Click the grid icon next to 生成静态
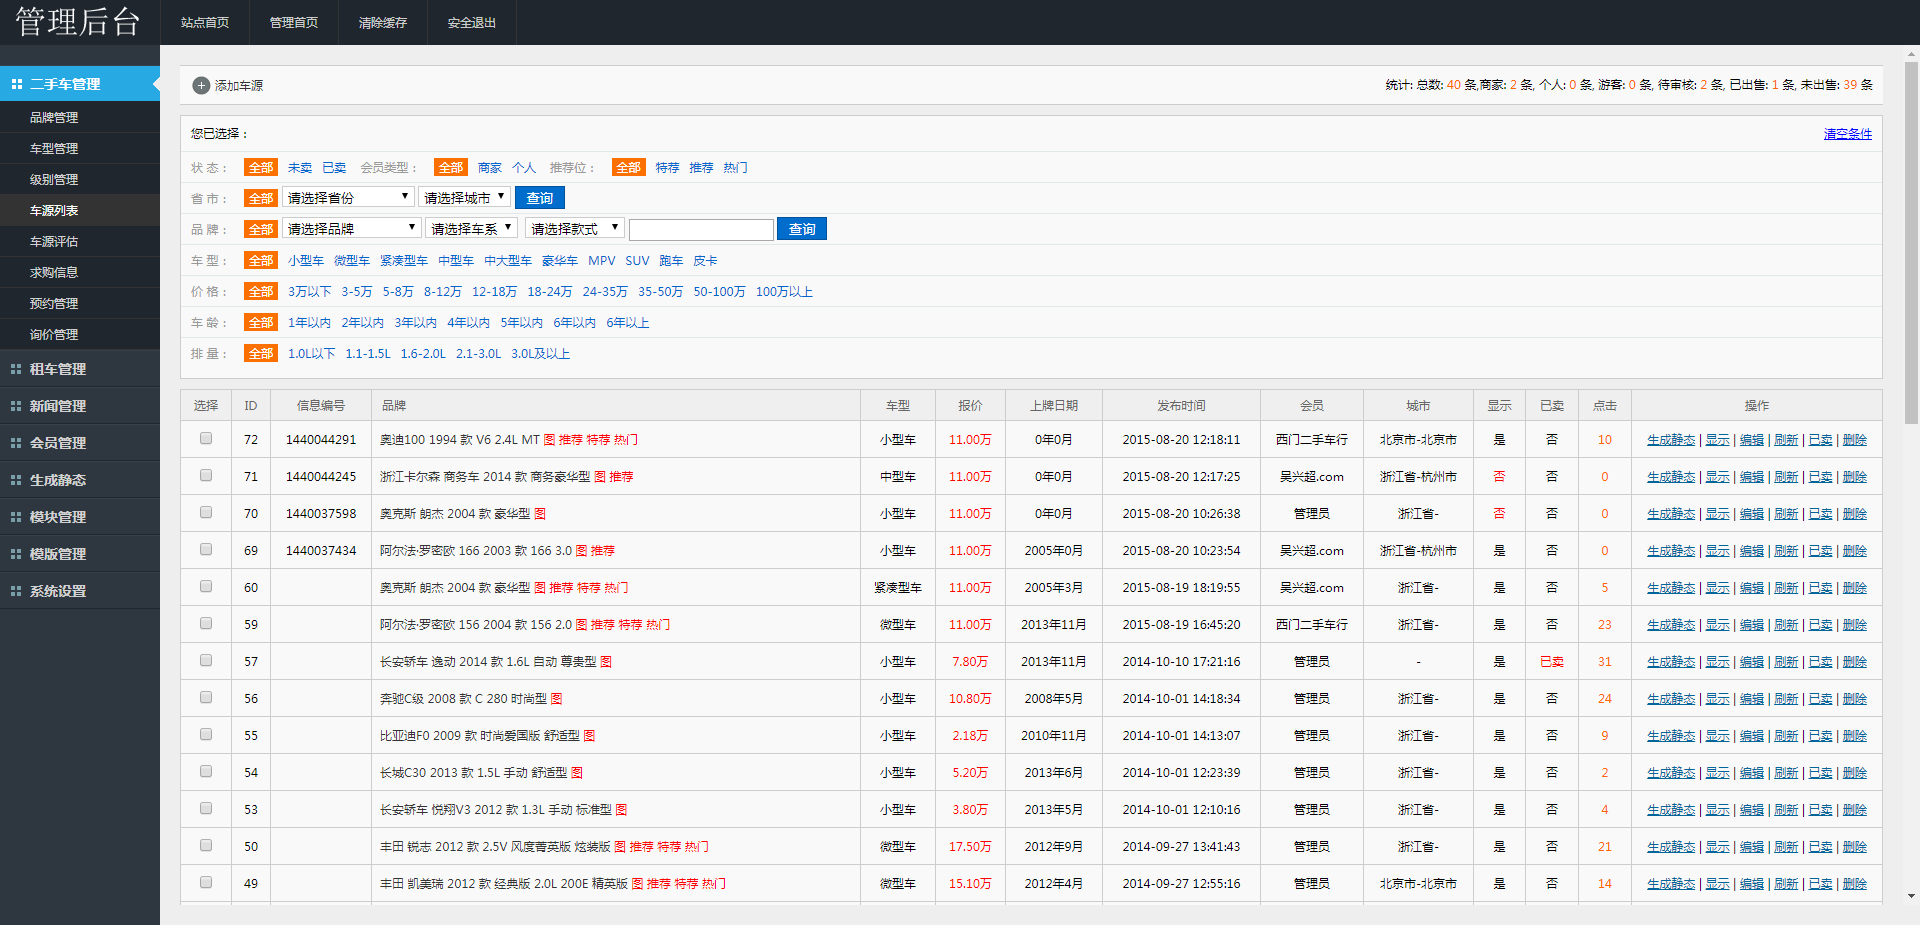Image resolution: width=1920 pixels, height=925 pixels. point(16,480)
